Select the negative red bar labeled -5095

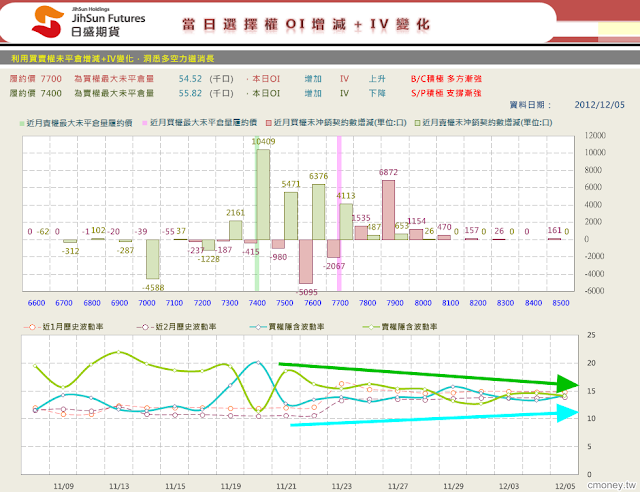306,261
